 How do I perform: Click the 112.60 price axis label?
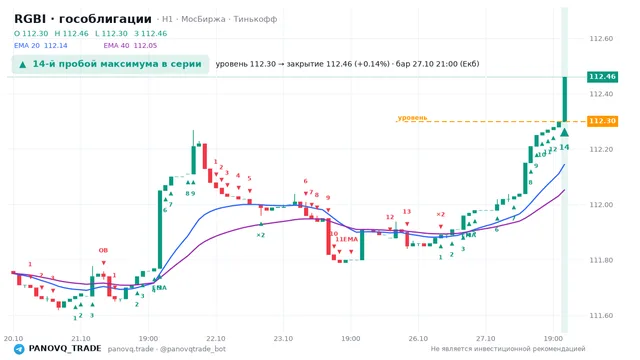(601, 39)
